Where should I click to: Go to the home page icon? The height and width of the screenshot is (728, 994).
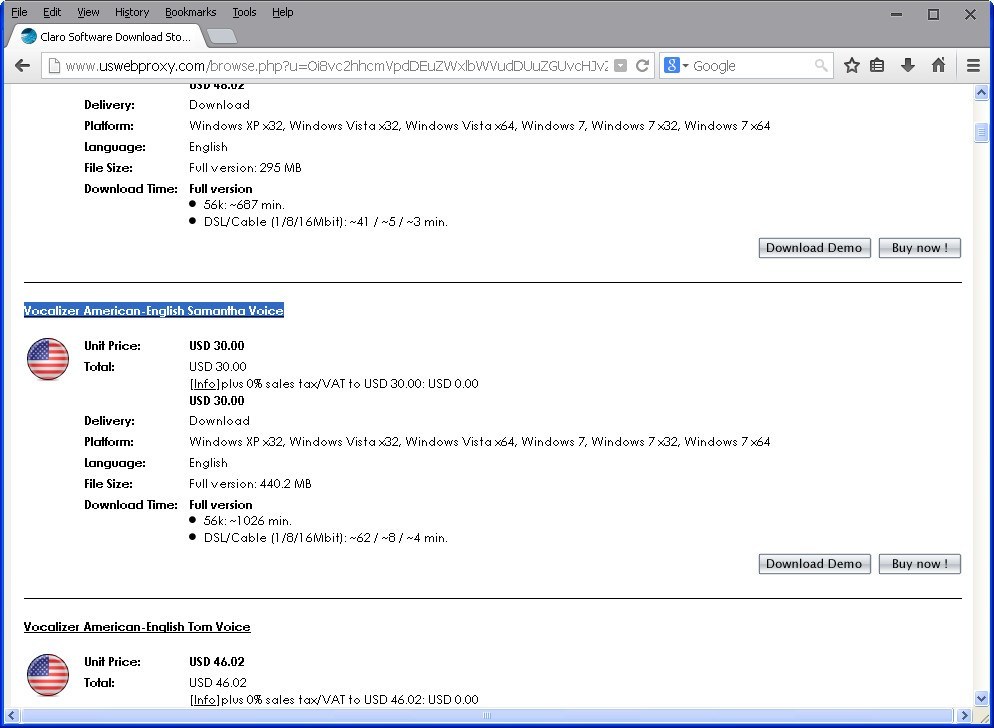[939, 65]
